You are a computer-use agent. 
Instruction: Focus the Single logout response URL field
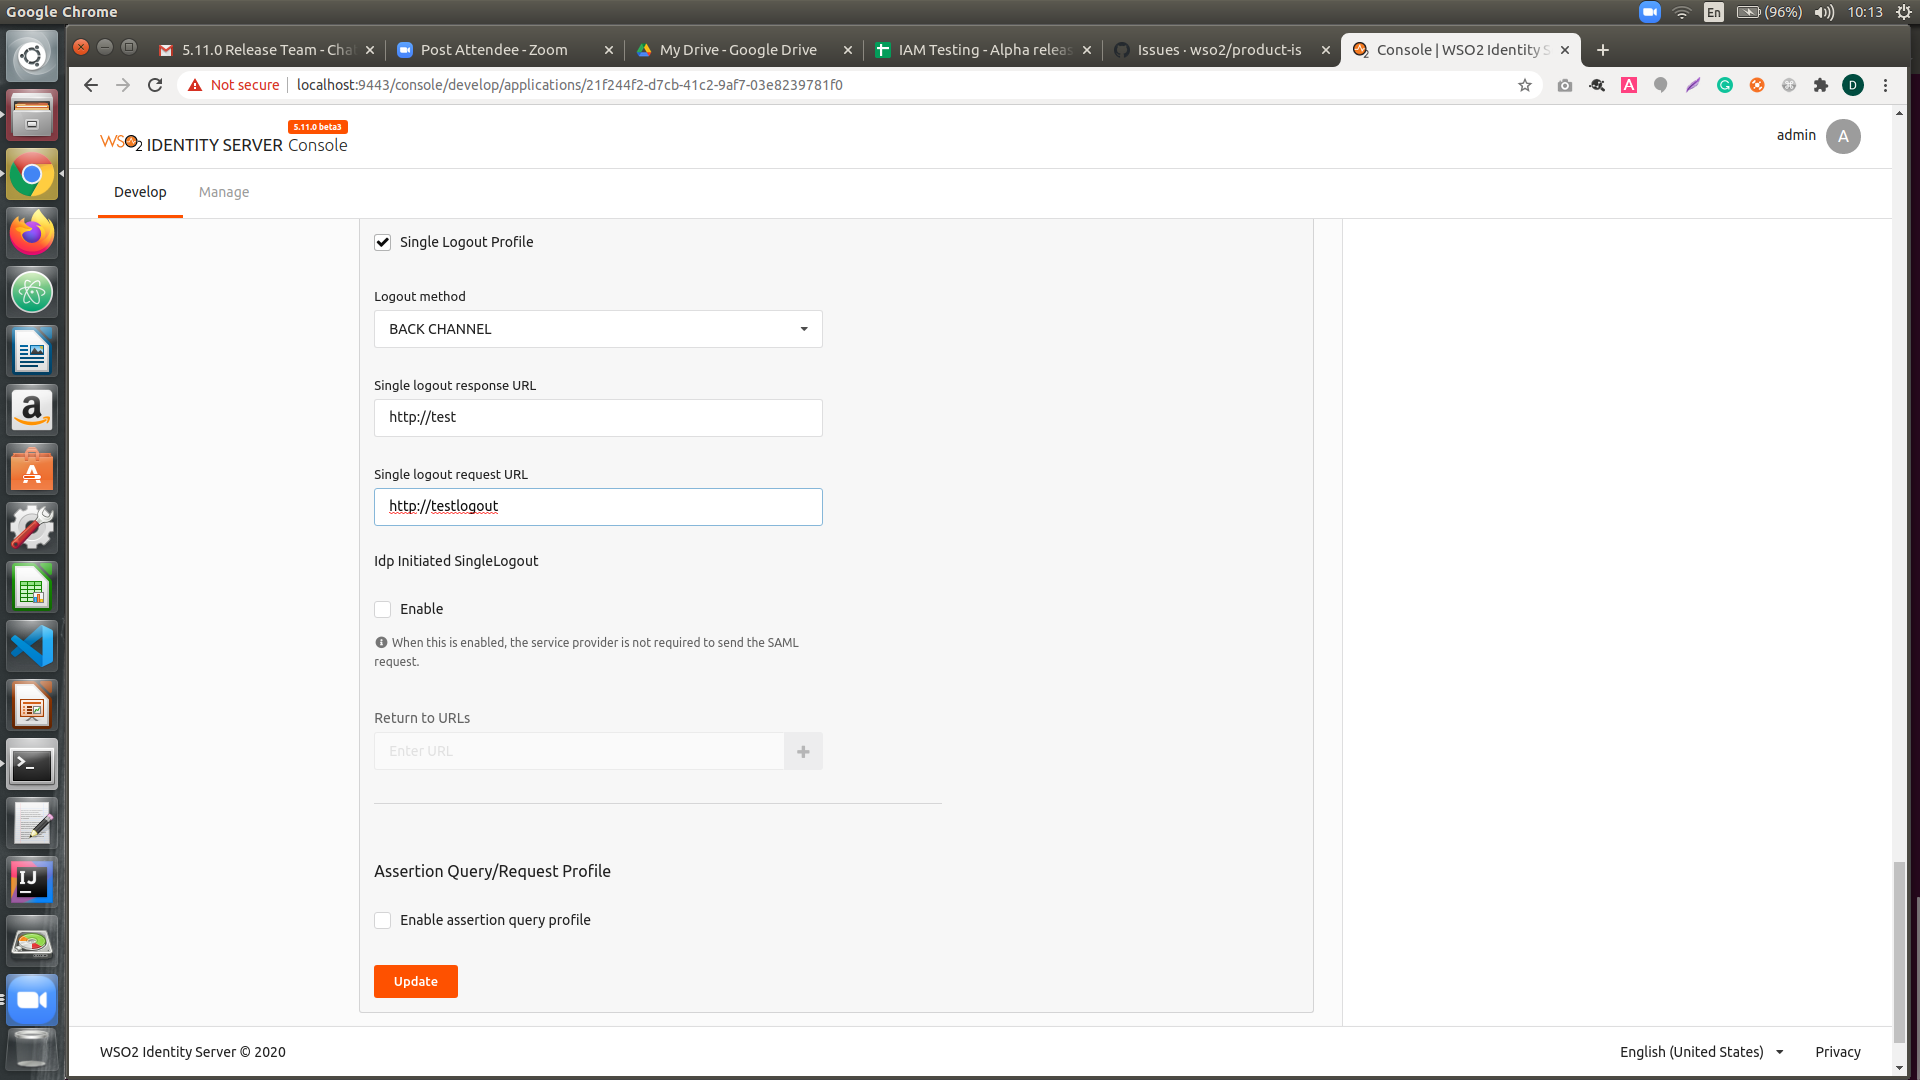pos(598,418)
